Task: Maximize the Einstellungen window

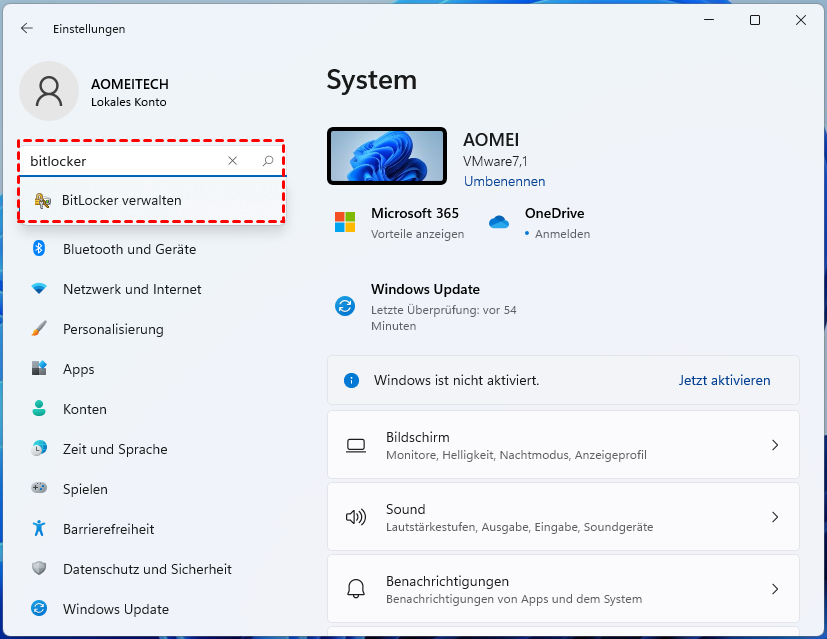Action: [755, 20]
